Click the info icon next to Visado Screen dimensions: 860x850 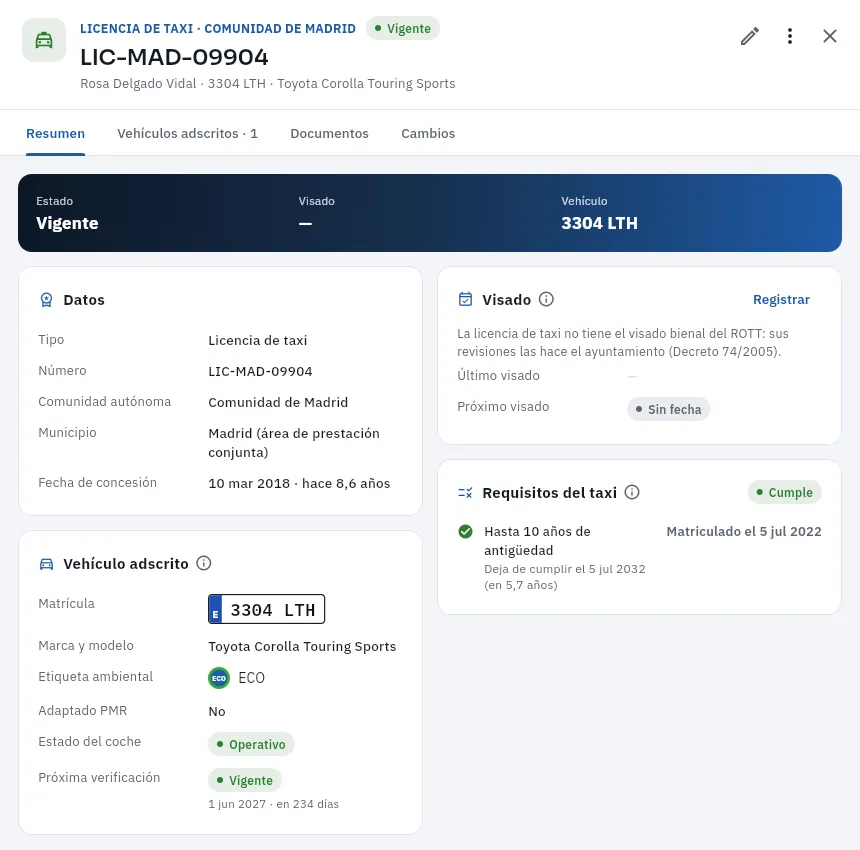tap(546, 299)
